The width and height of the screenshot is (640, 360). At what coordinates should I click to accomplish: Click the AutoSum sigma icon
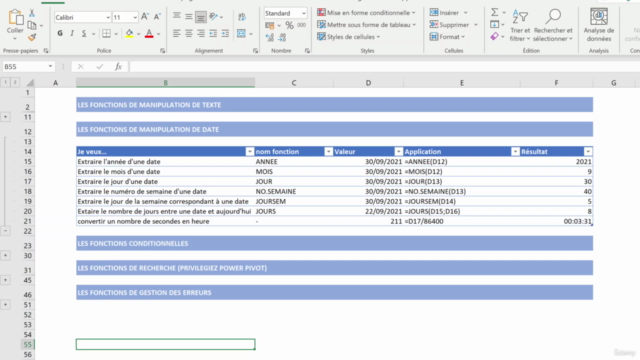pyautogui.click(x=495, y=12)
